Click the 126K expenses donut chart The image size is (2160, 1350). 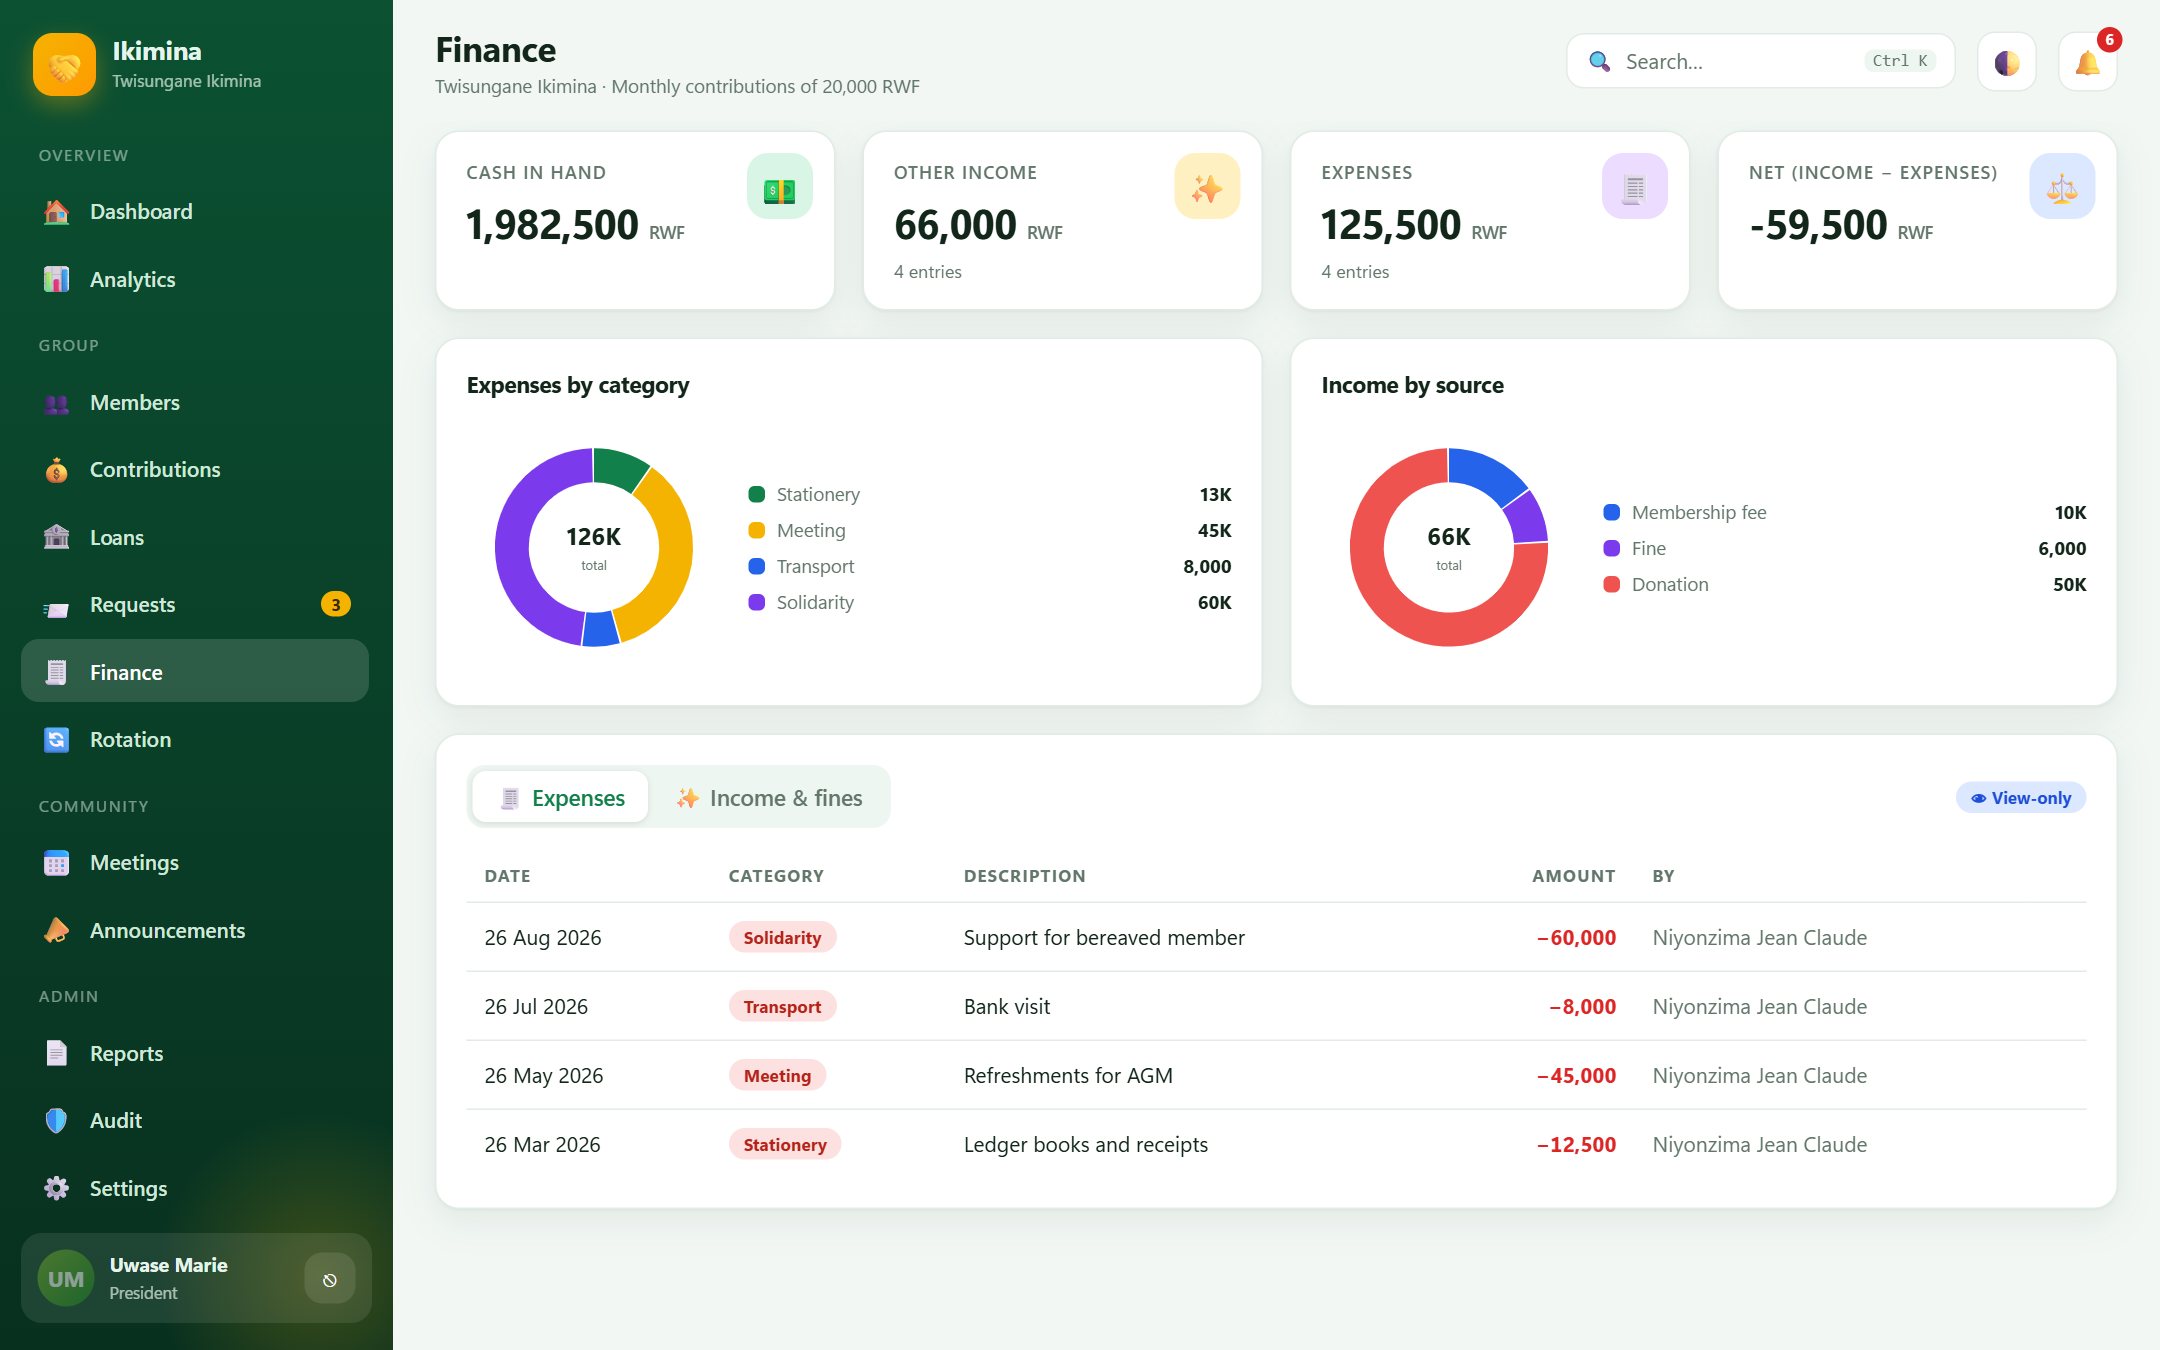pyautogui.click(x=594, y=547)
